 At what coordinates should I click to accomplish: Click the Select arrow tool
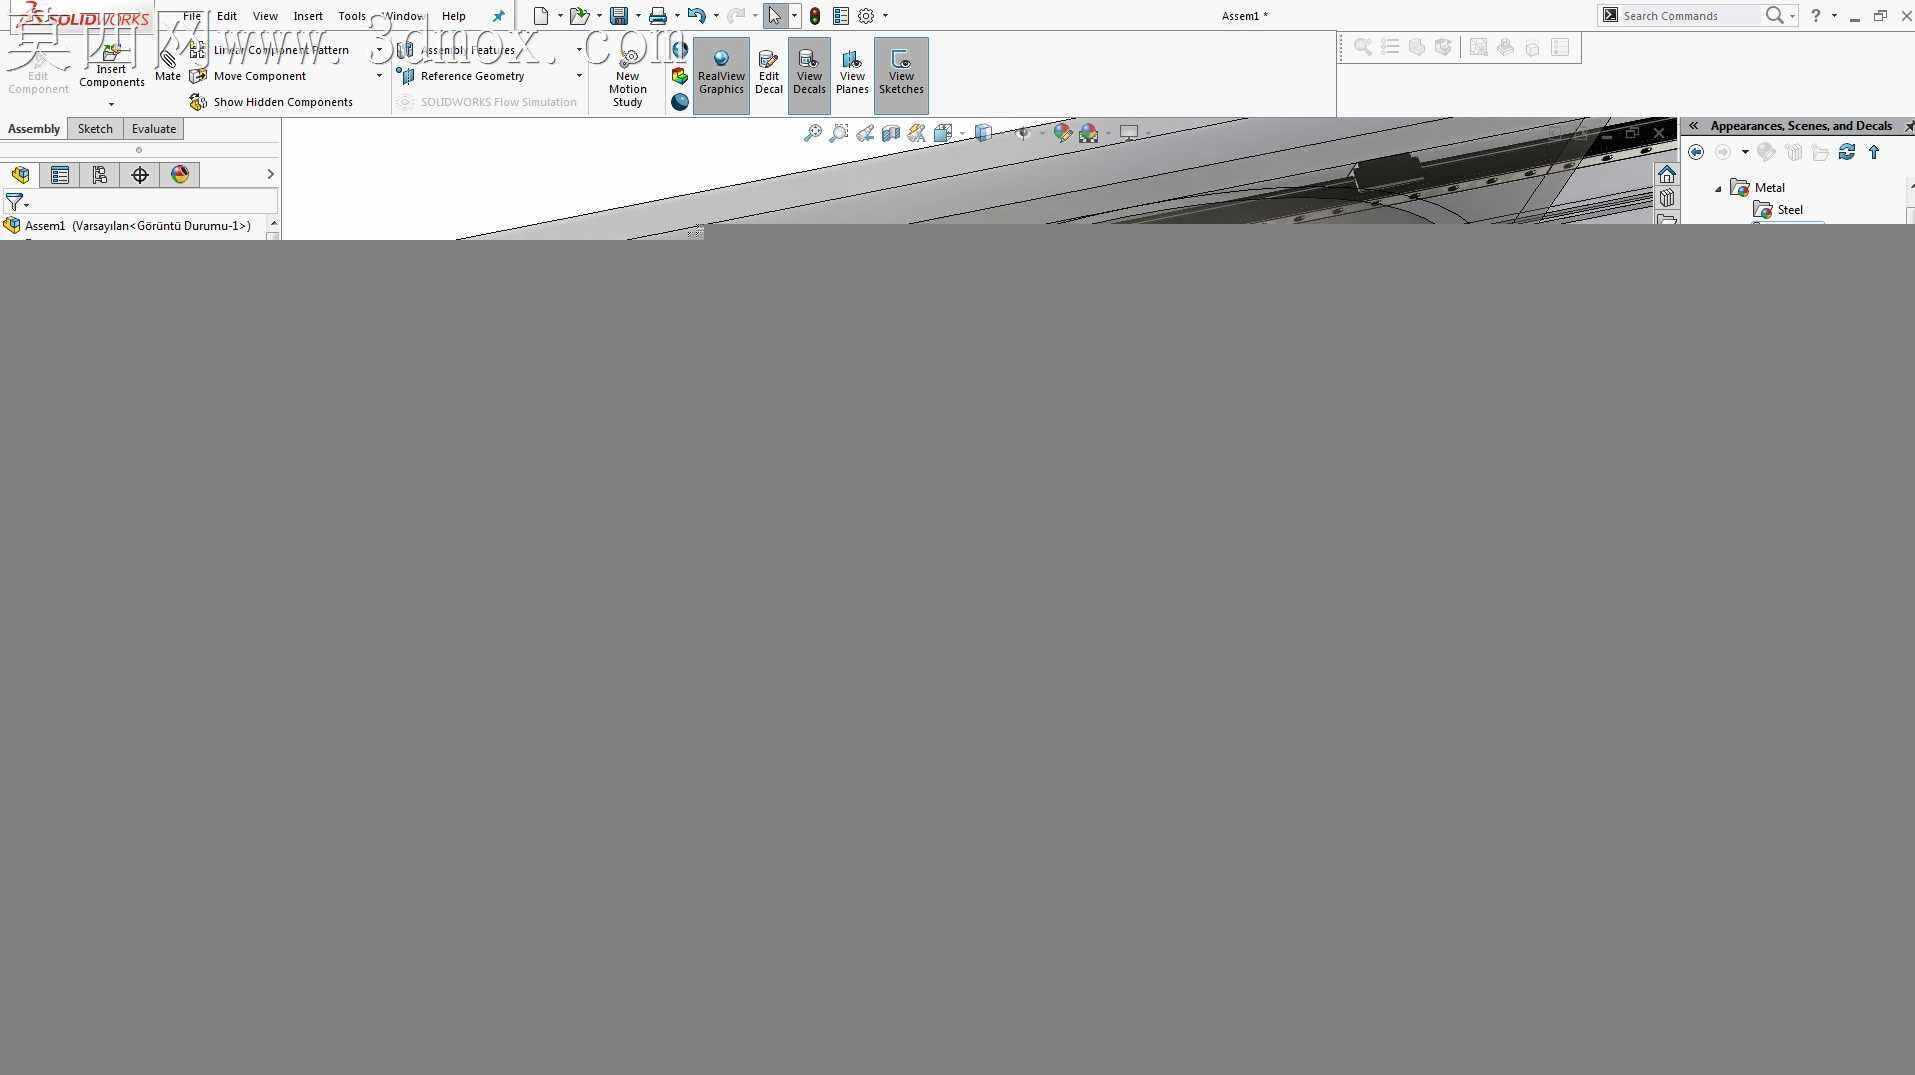(x=775, y=16)
